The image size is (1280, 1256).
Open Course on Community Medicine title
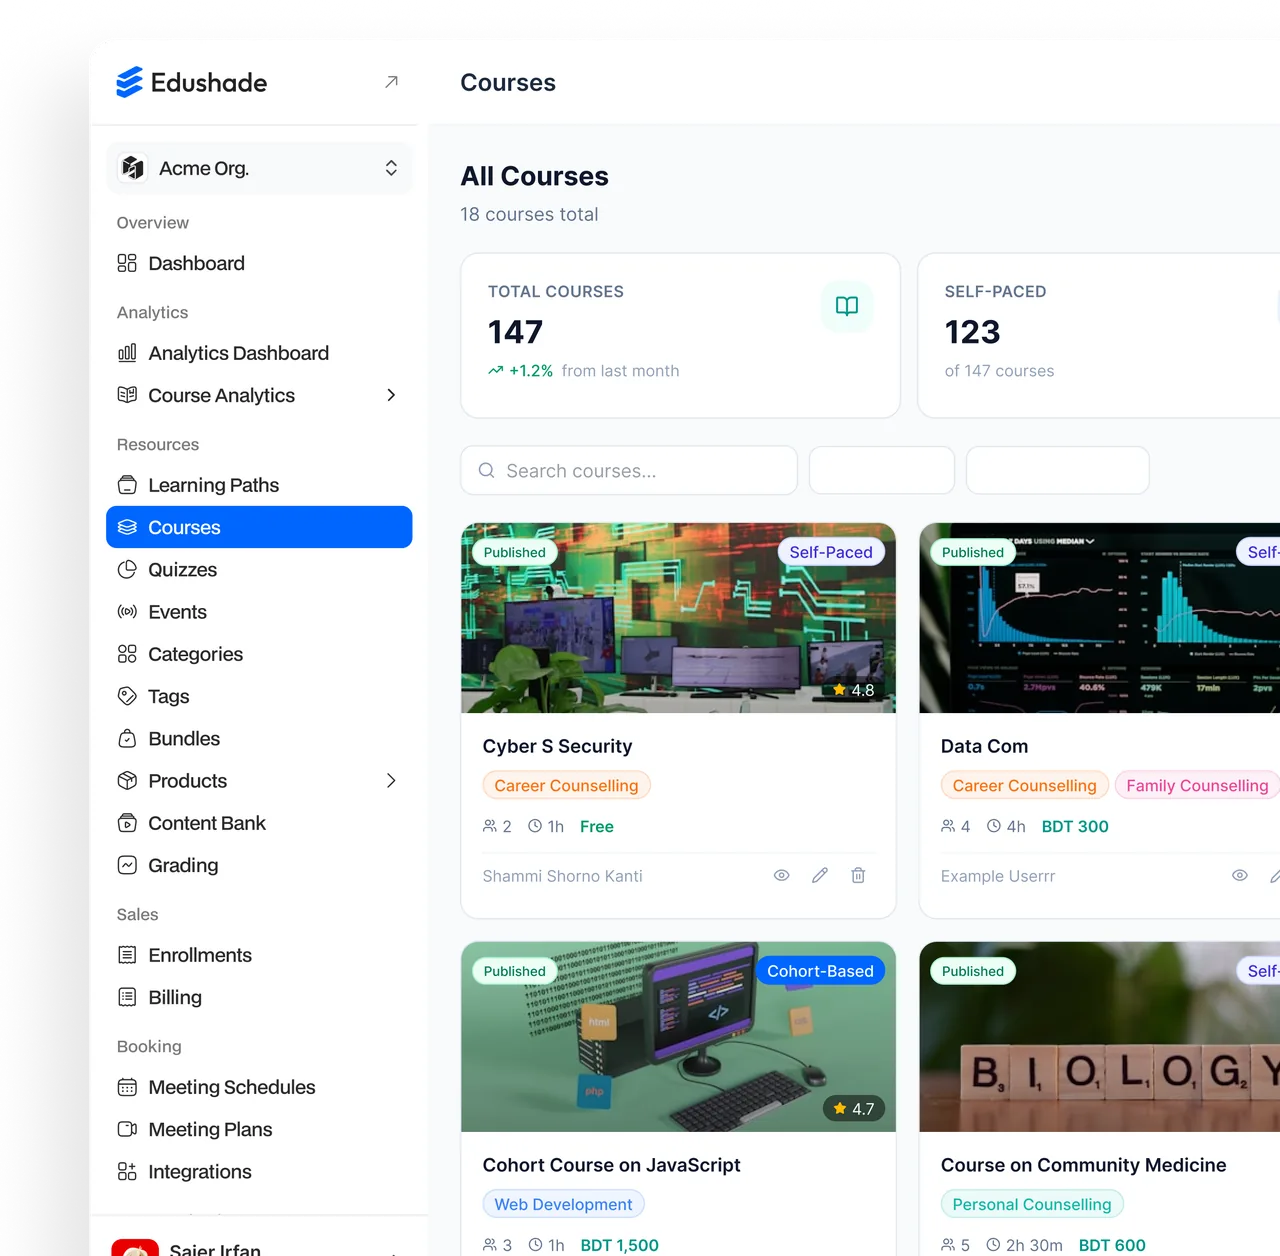[x=1083, y=1165]
